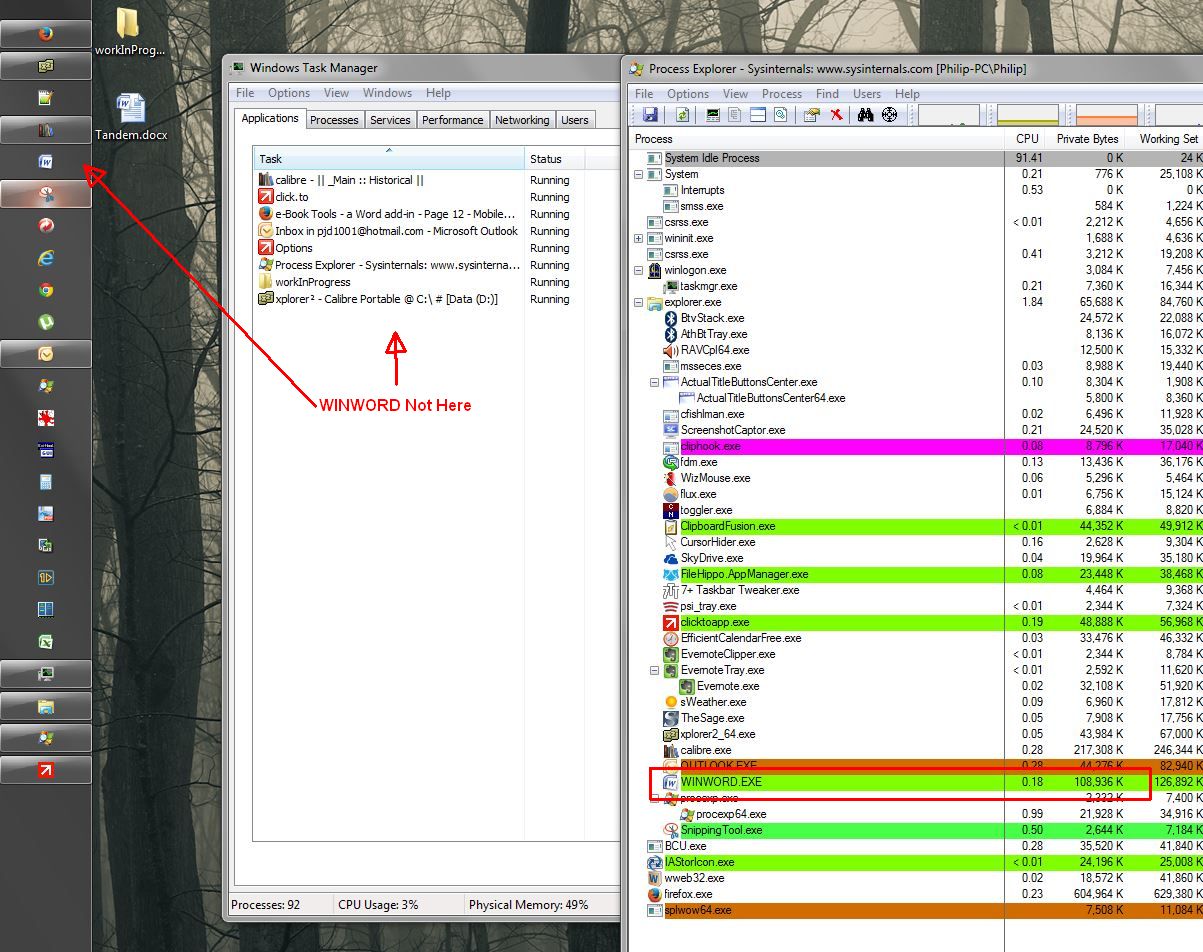Click the binoculars Find icon
This screenshot has width=1203, height=952.
tap(865, 115)
